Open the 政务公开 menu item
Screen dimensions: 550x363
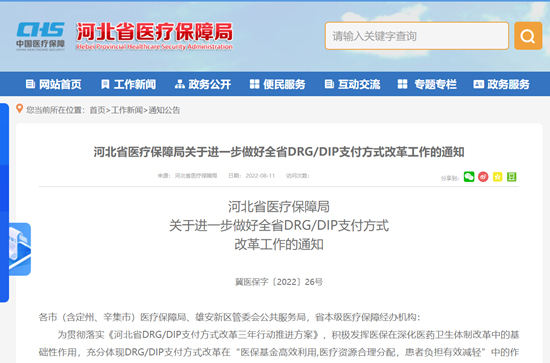203,84
